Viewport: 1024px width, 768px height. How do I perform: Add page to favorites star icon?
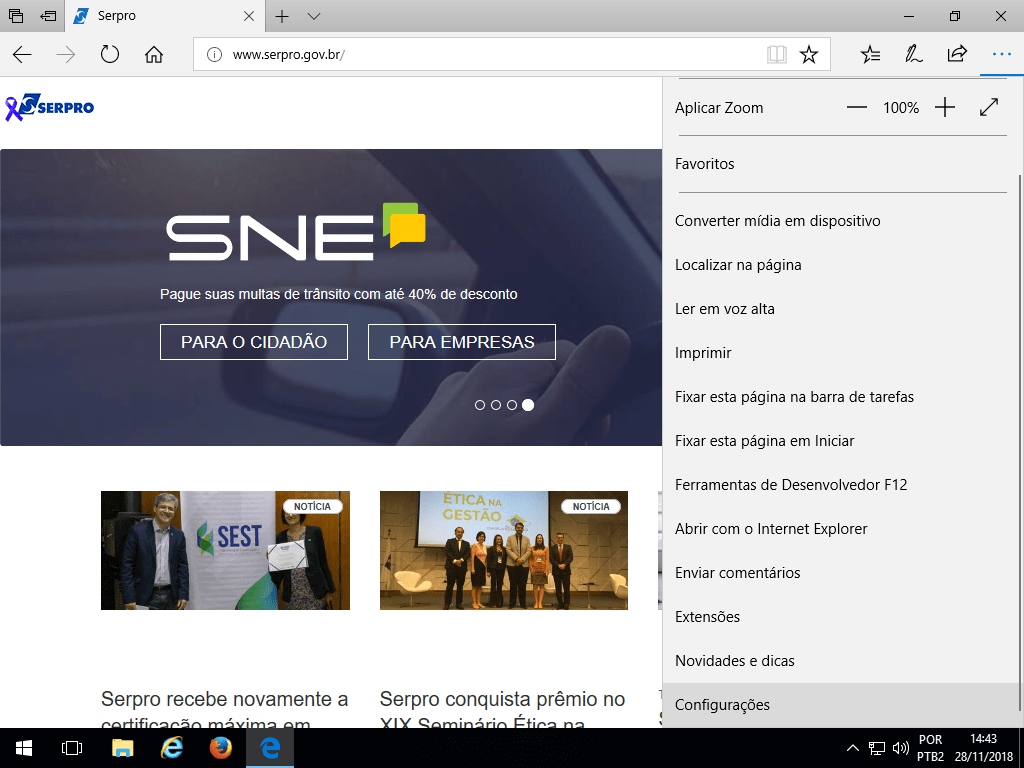(809, 55)
